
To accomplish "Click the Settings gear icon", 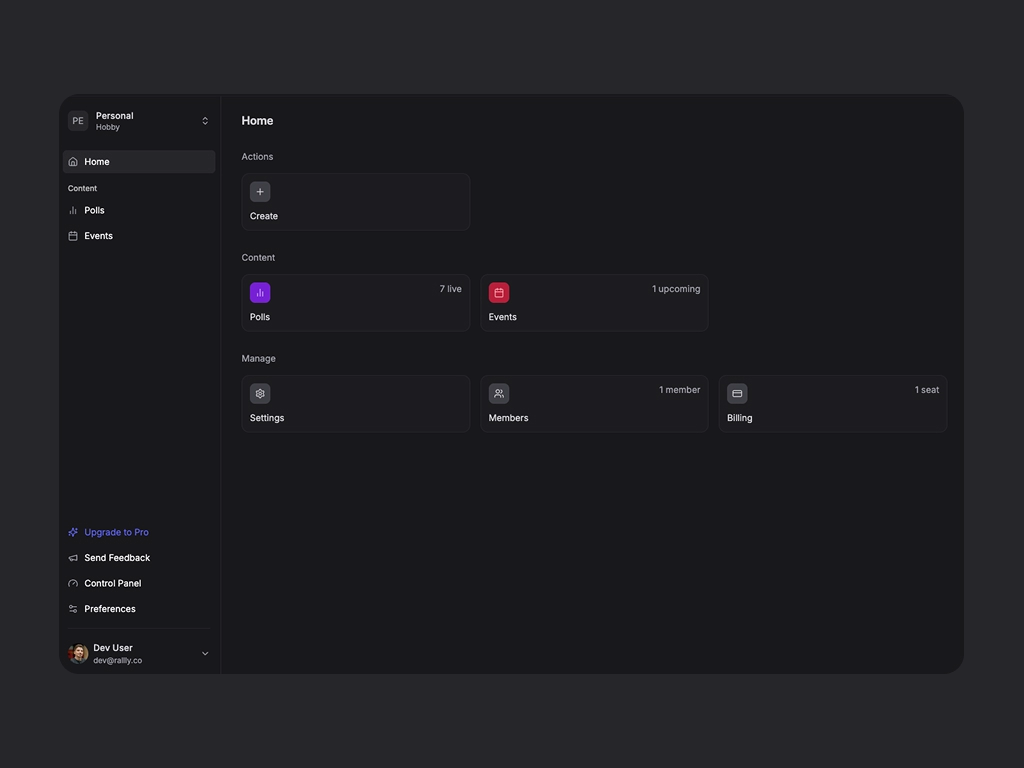I will click(x=260, y=394).
